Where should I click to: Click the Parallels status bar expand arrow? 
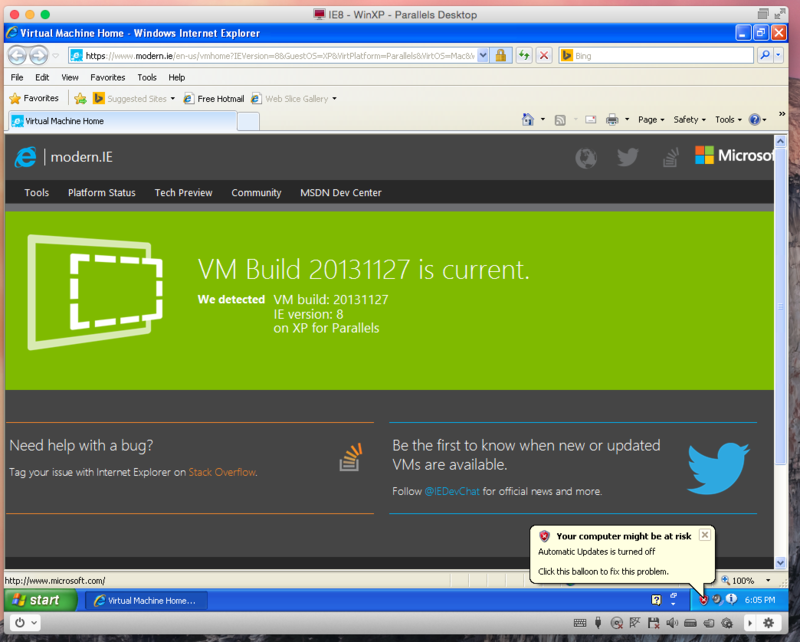coord(749,623)
